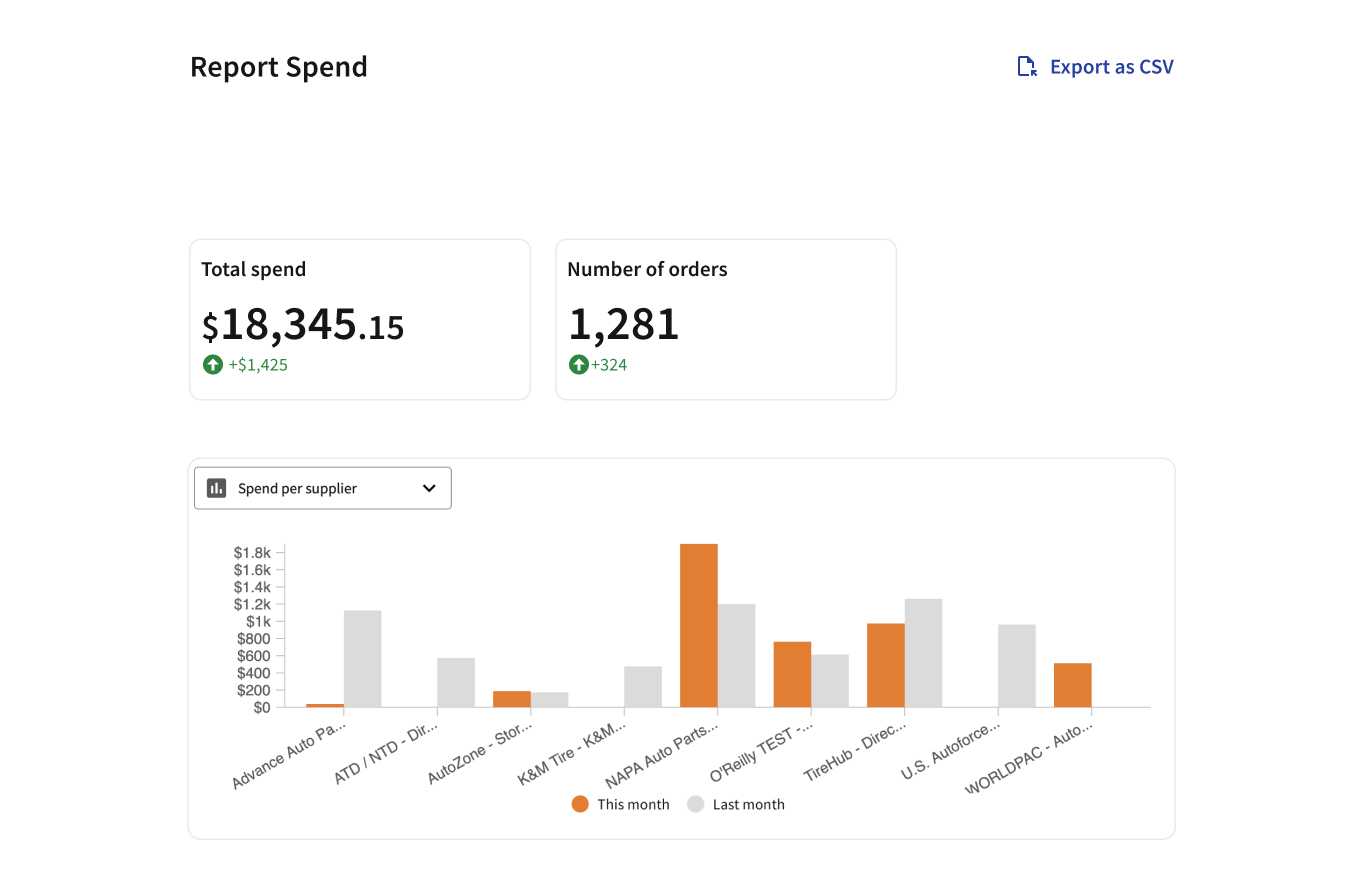This screenshot has height=875, width=1364.
Task: Click the bar chart icon in dropdown
Action: pyautogui.click(x=216, y=488)
